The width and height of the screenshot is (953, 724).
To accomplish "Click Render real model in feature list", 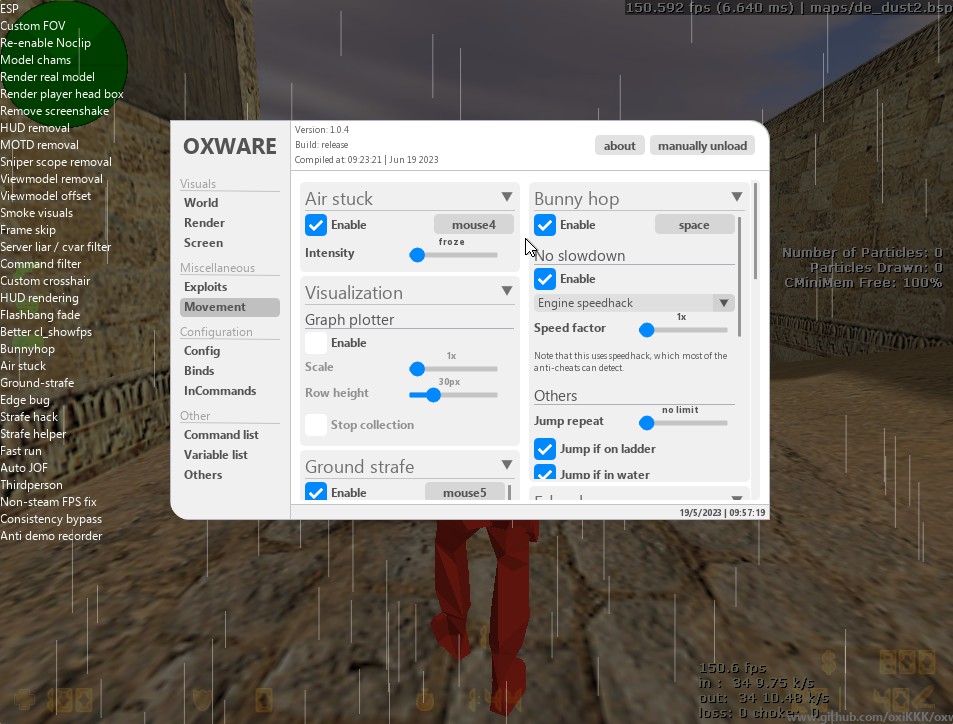I will [x=47, y=77].
